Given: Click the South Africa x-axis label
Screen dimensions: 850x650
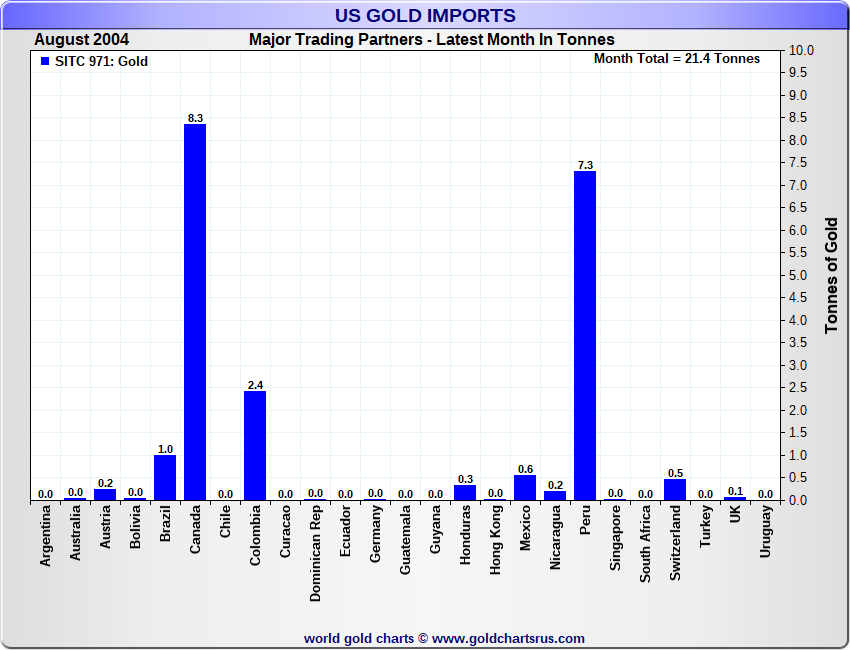Looking at the screenshot, I should click(x=645, y=546).
